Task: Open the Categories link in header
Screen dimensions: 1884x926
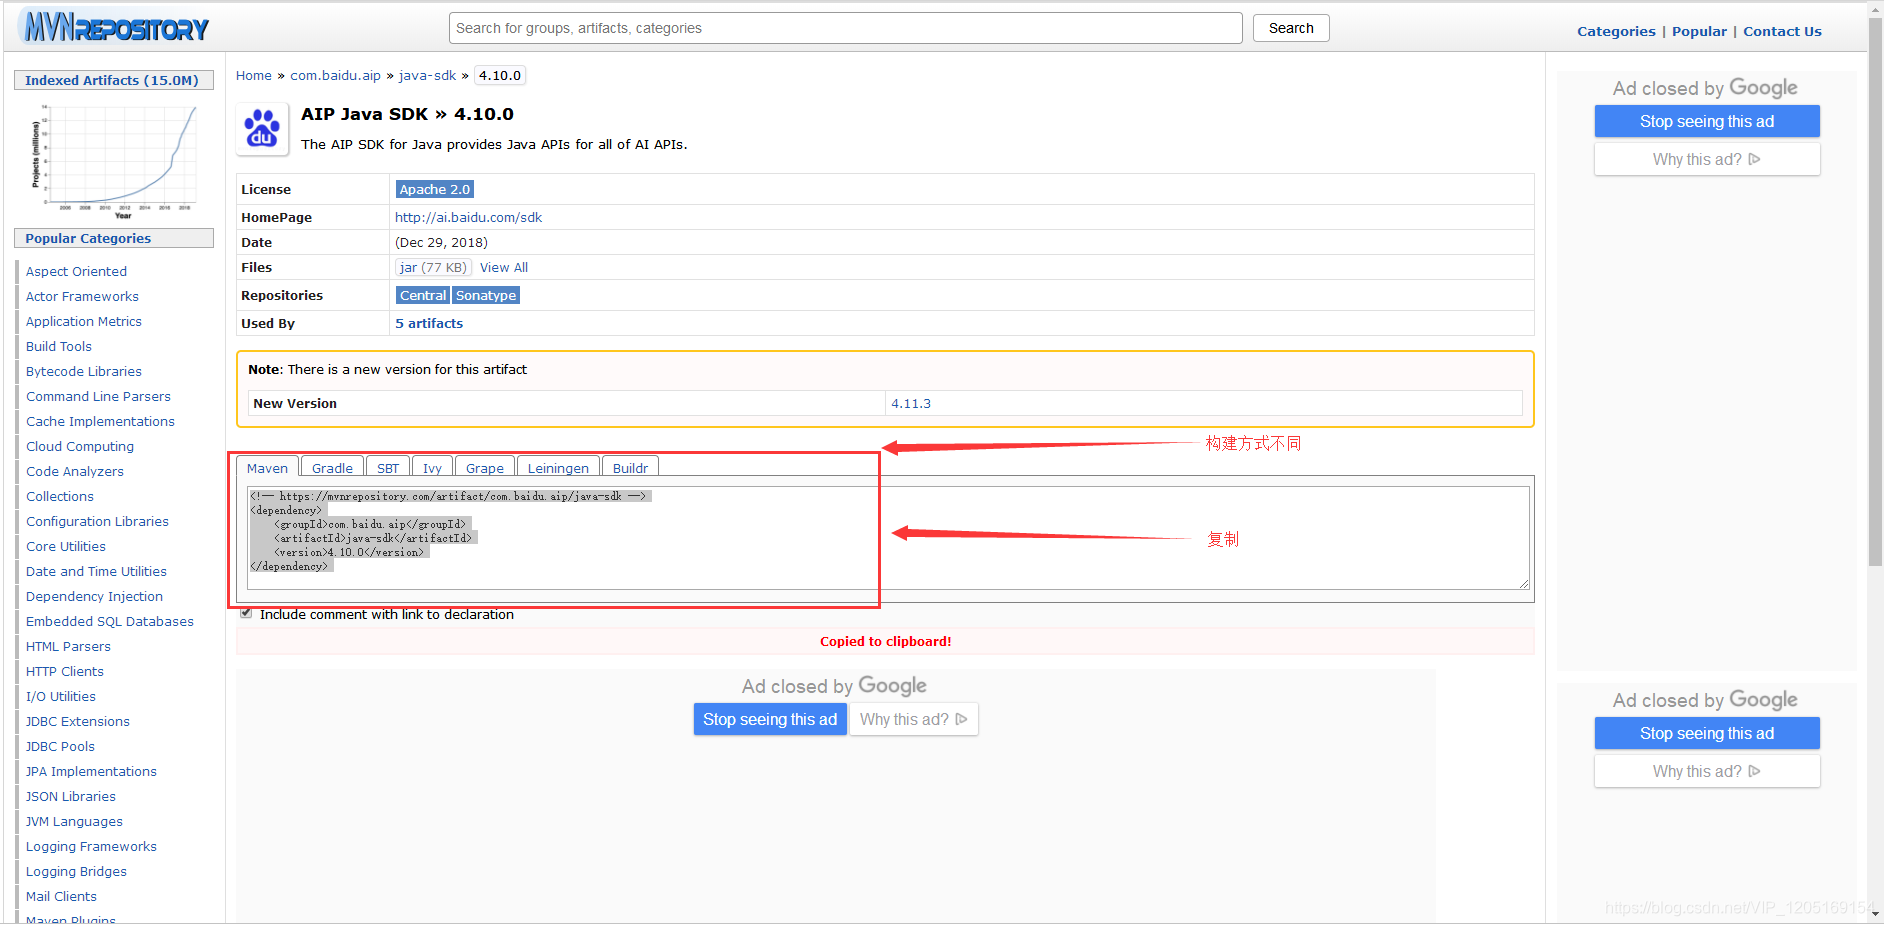Action: coord(1616,31)
